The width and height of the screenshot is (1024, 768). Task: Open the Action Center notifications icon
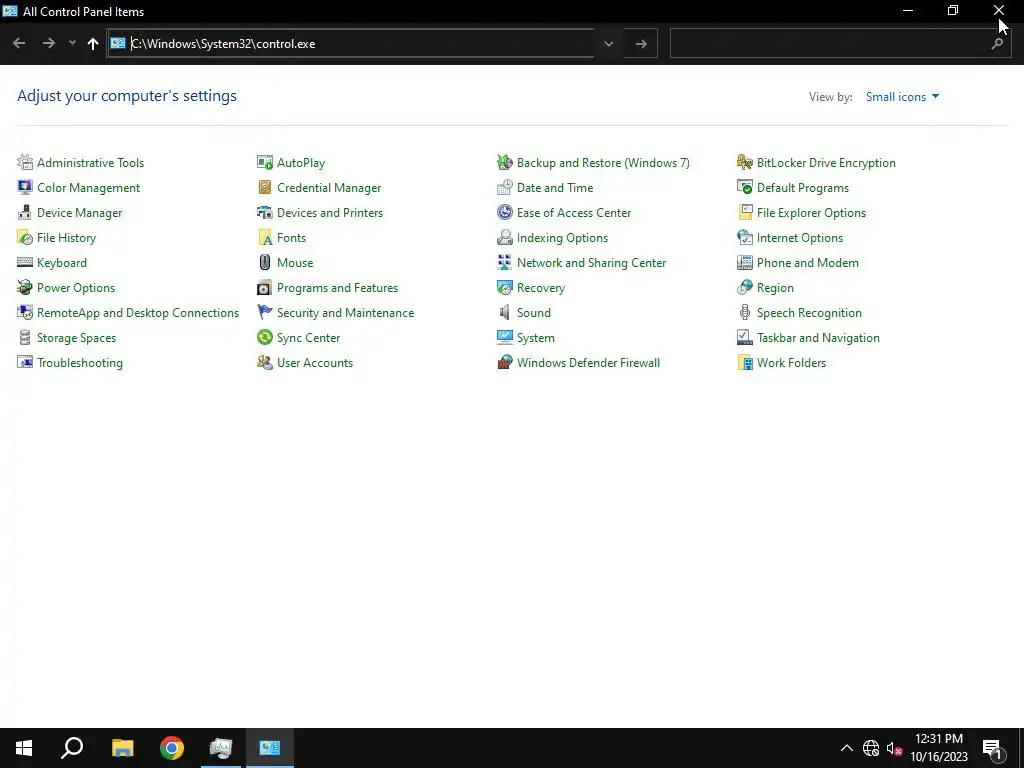(x=993, y=749)
